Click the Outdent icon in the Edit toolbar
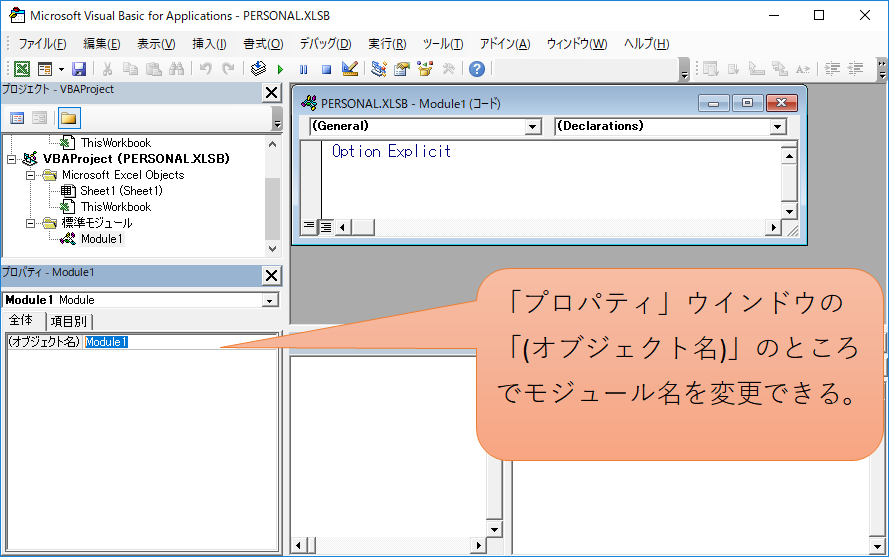The width and height of the screenshot is (889, 557). pos(856,69)
